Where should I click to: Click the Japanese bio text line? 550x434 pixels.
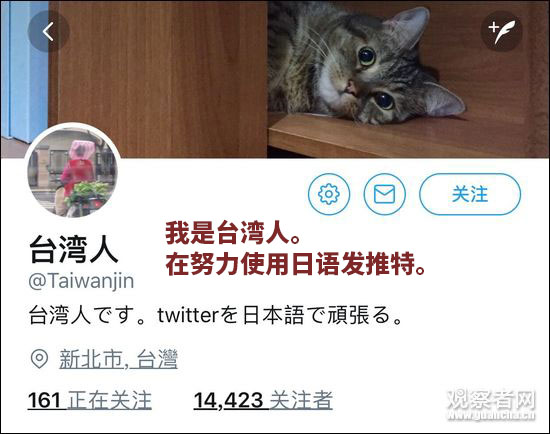[215, 315]
